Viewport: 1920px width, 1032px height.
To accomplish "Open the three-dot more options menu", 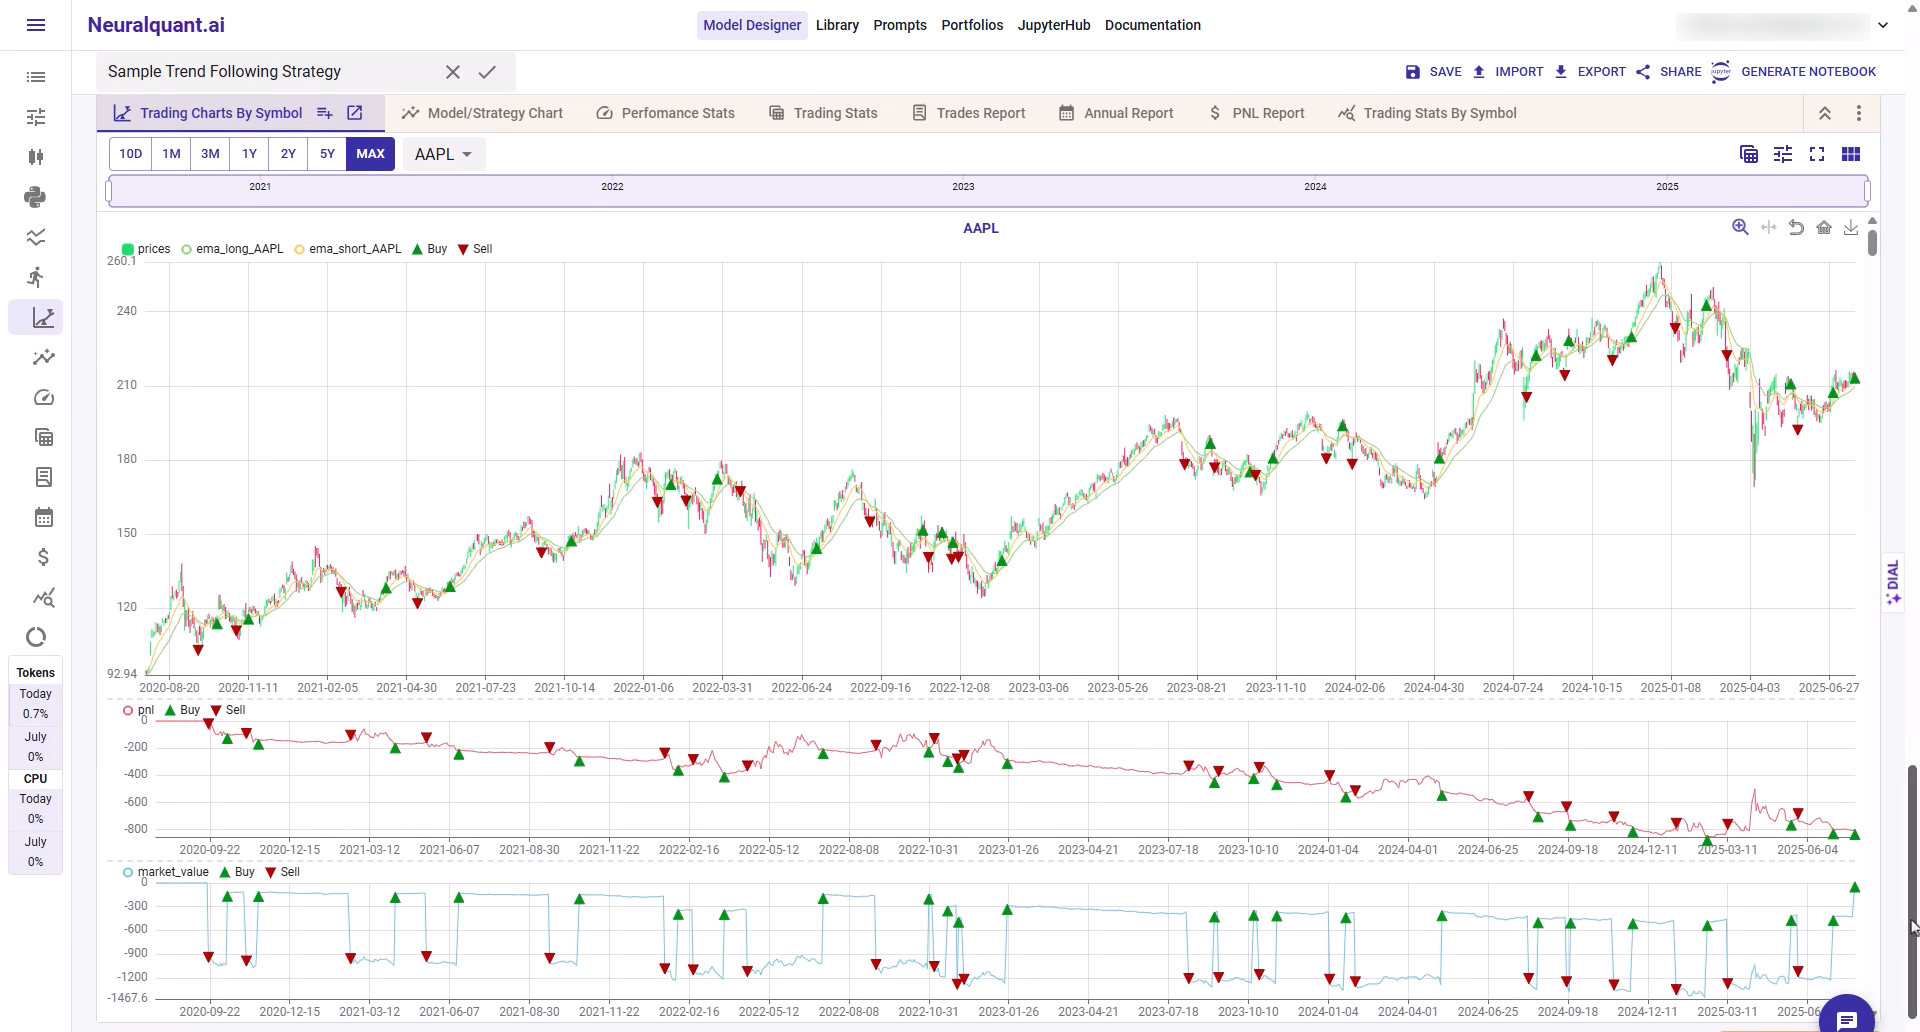I will (1859, 113).
